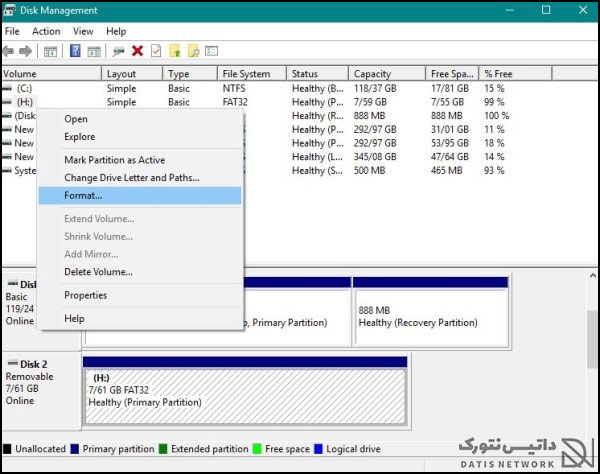Screen dimensions: 600x474
Task: Select the (H:) volume in the list
Action: (x=24, y=102)
